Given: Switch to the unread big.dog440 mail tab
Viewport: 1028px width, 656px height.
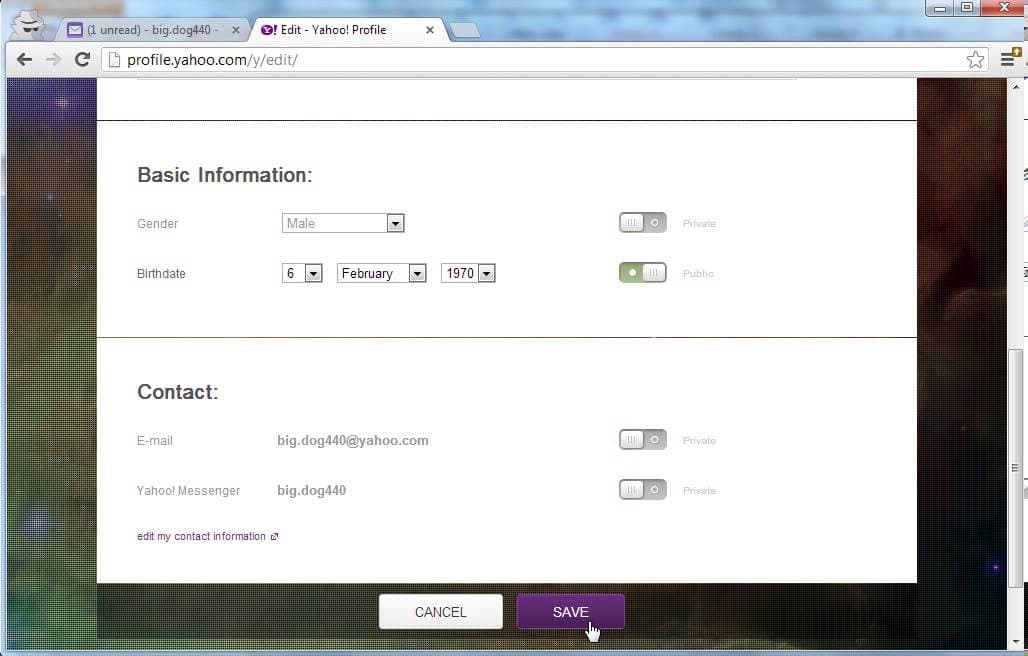Looking at the screenshot, I should 155,30.
